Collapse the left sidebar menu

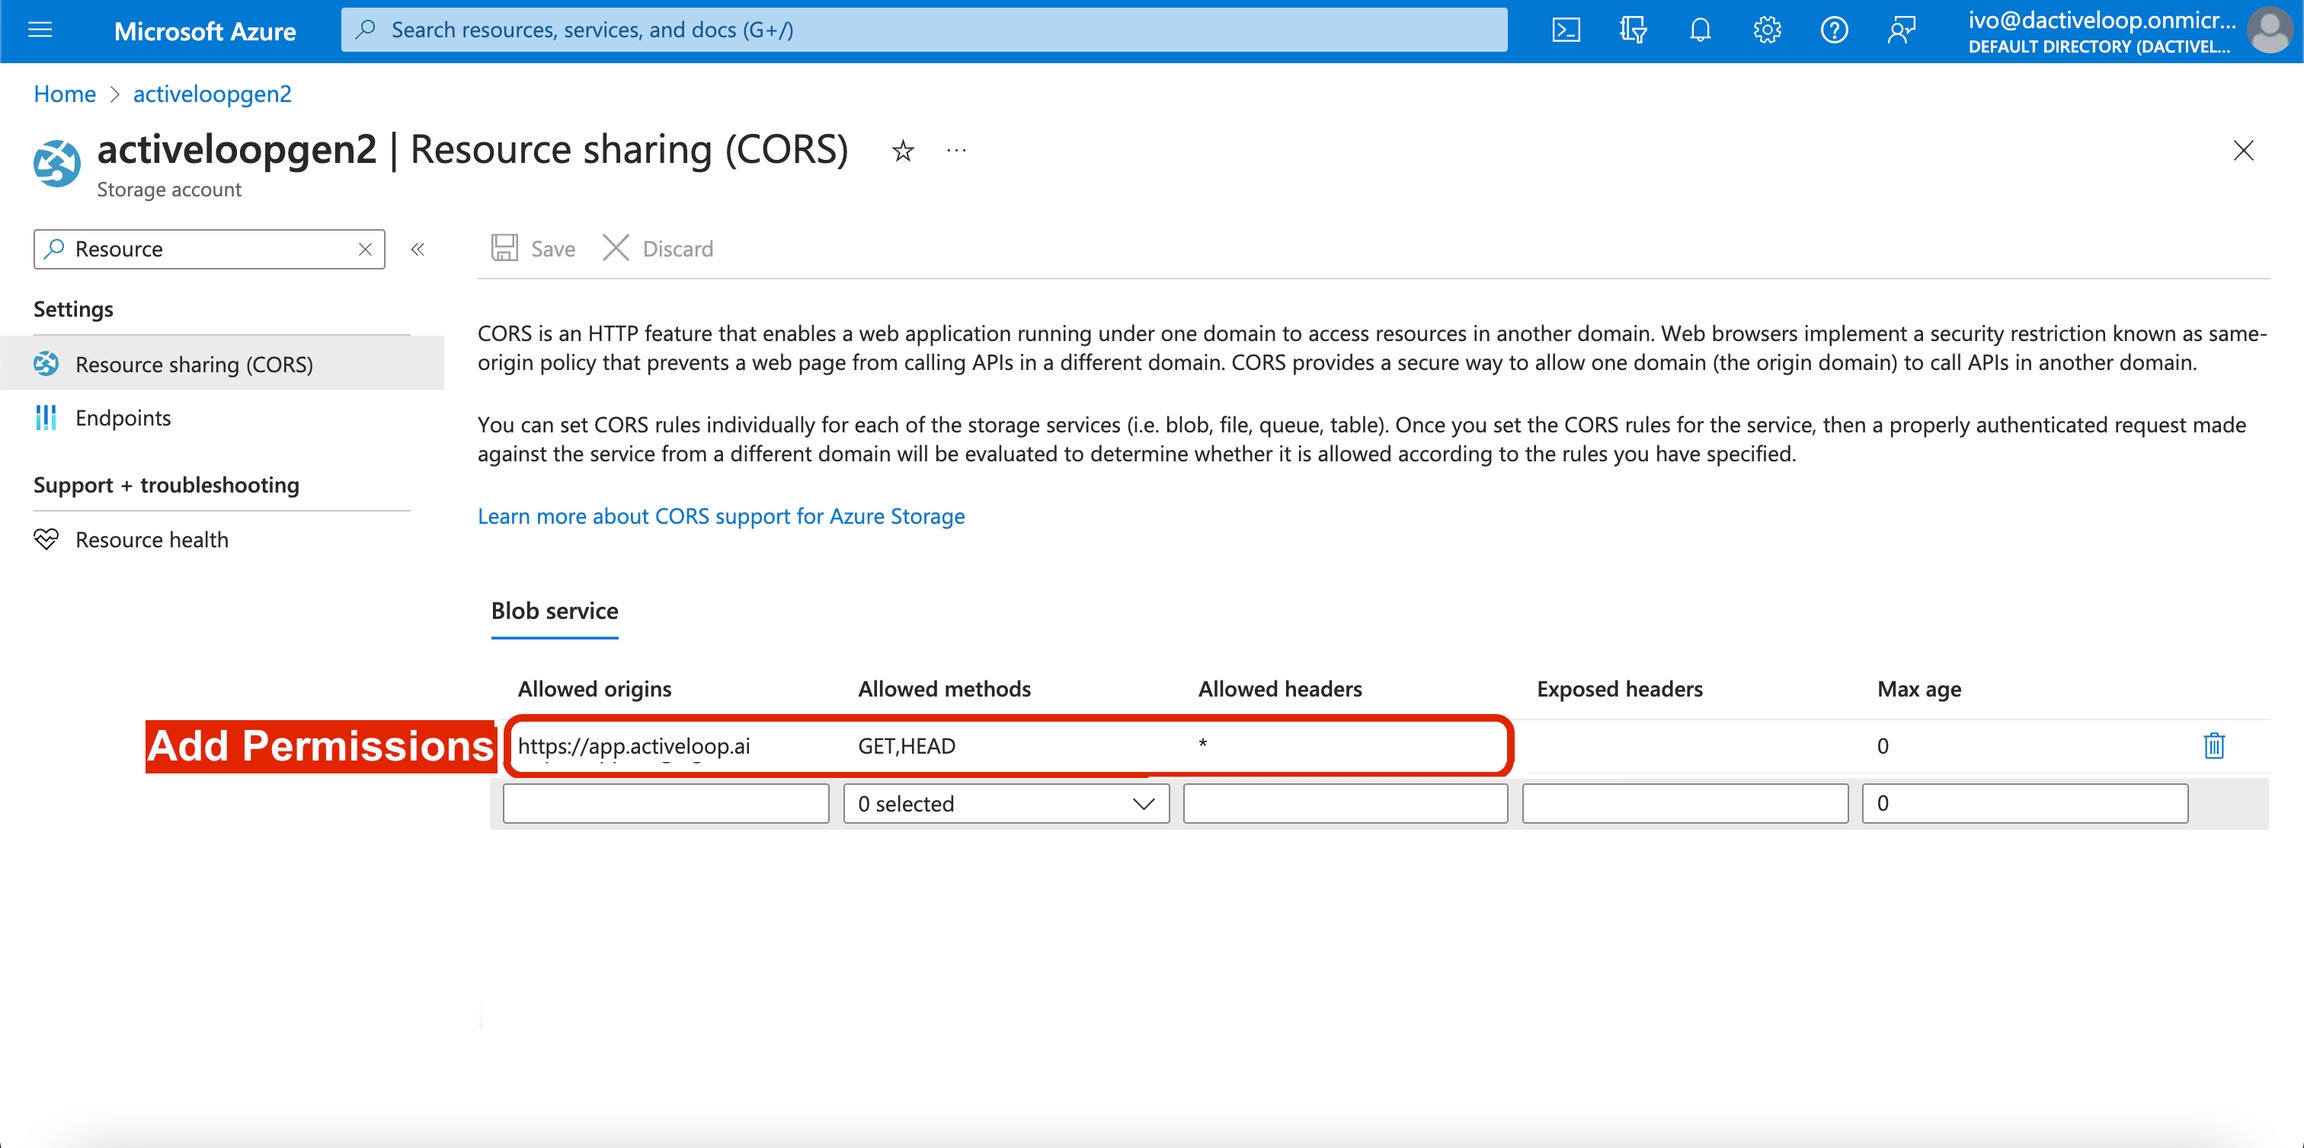[x=418, y=249]
